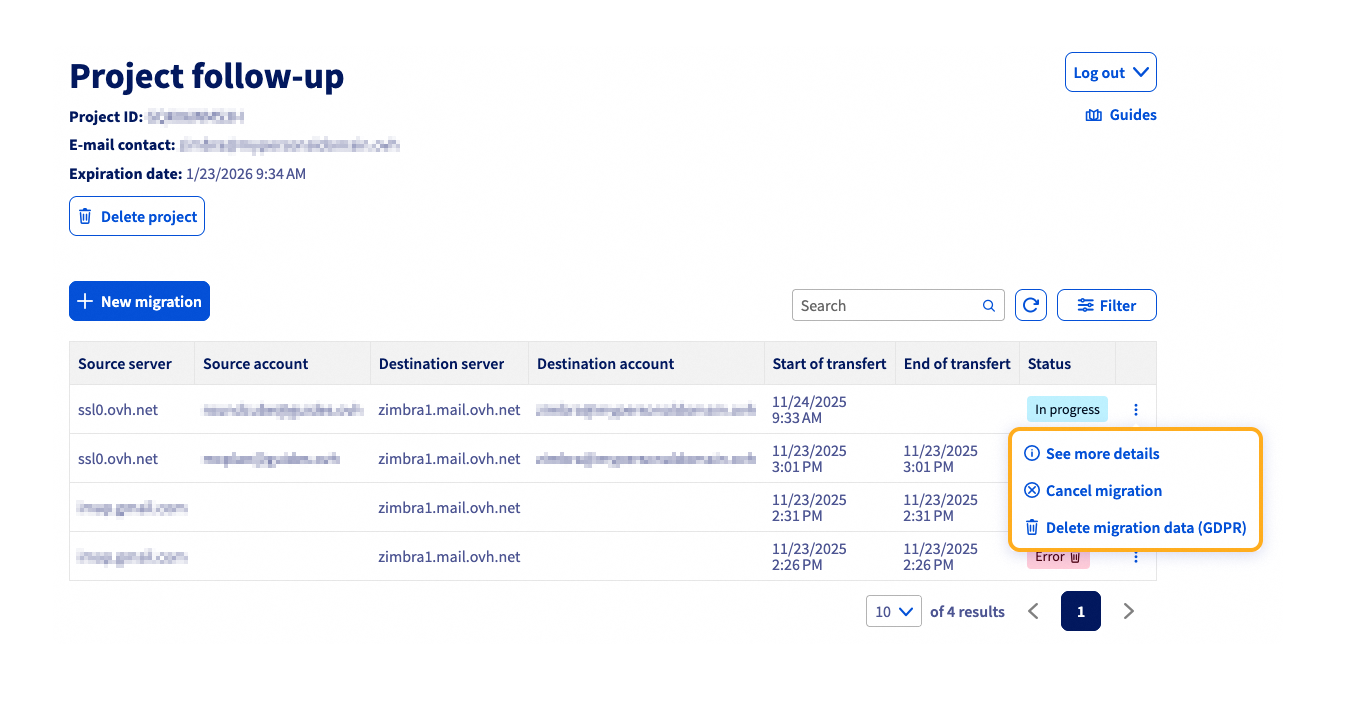This screenshot has width=1367, height=716.
Task: Click into the Search input field
Action: tap(885, 306)
